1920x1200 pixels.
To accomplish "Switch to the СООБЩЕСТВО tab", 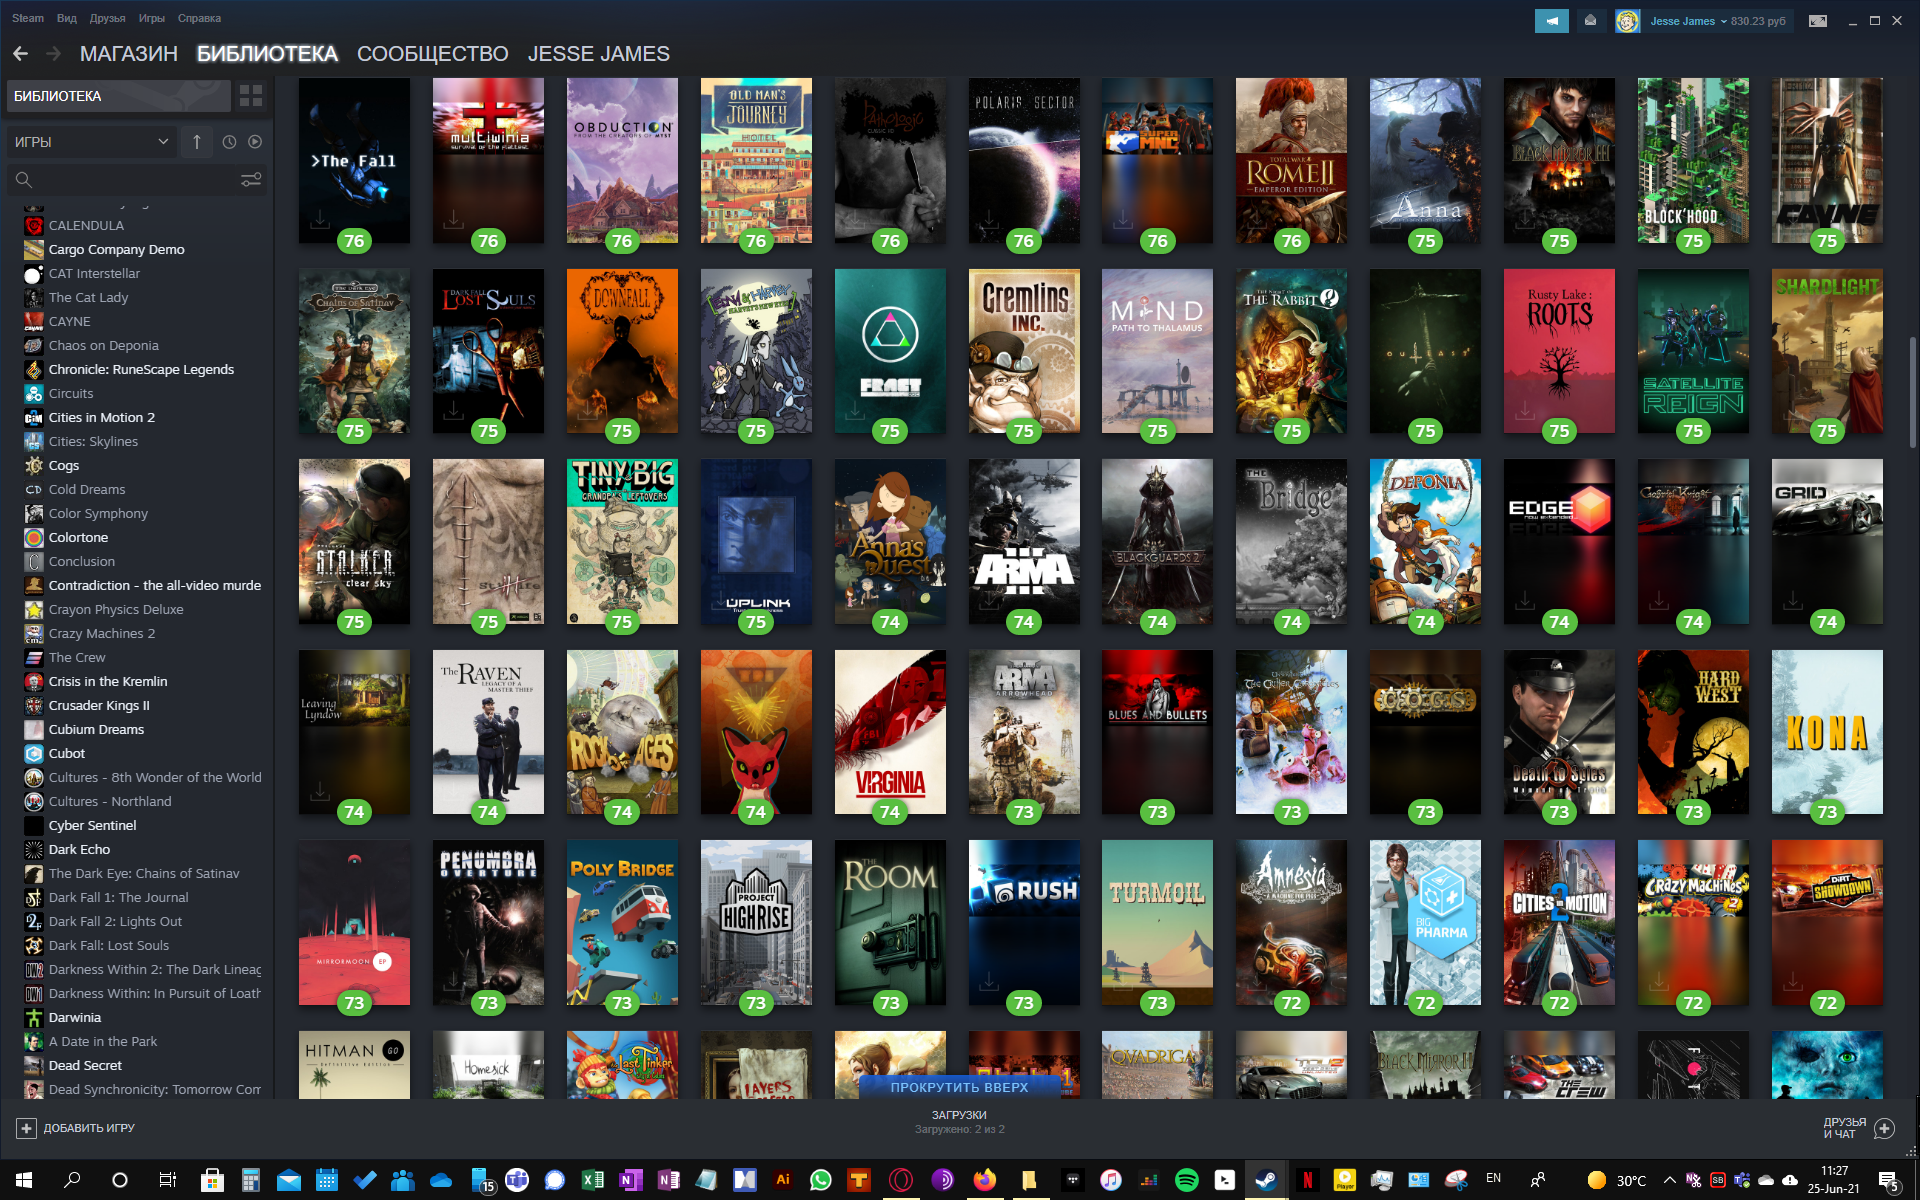I will click(x=433, y=54).
